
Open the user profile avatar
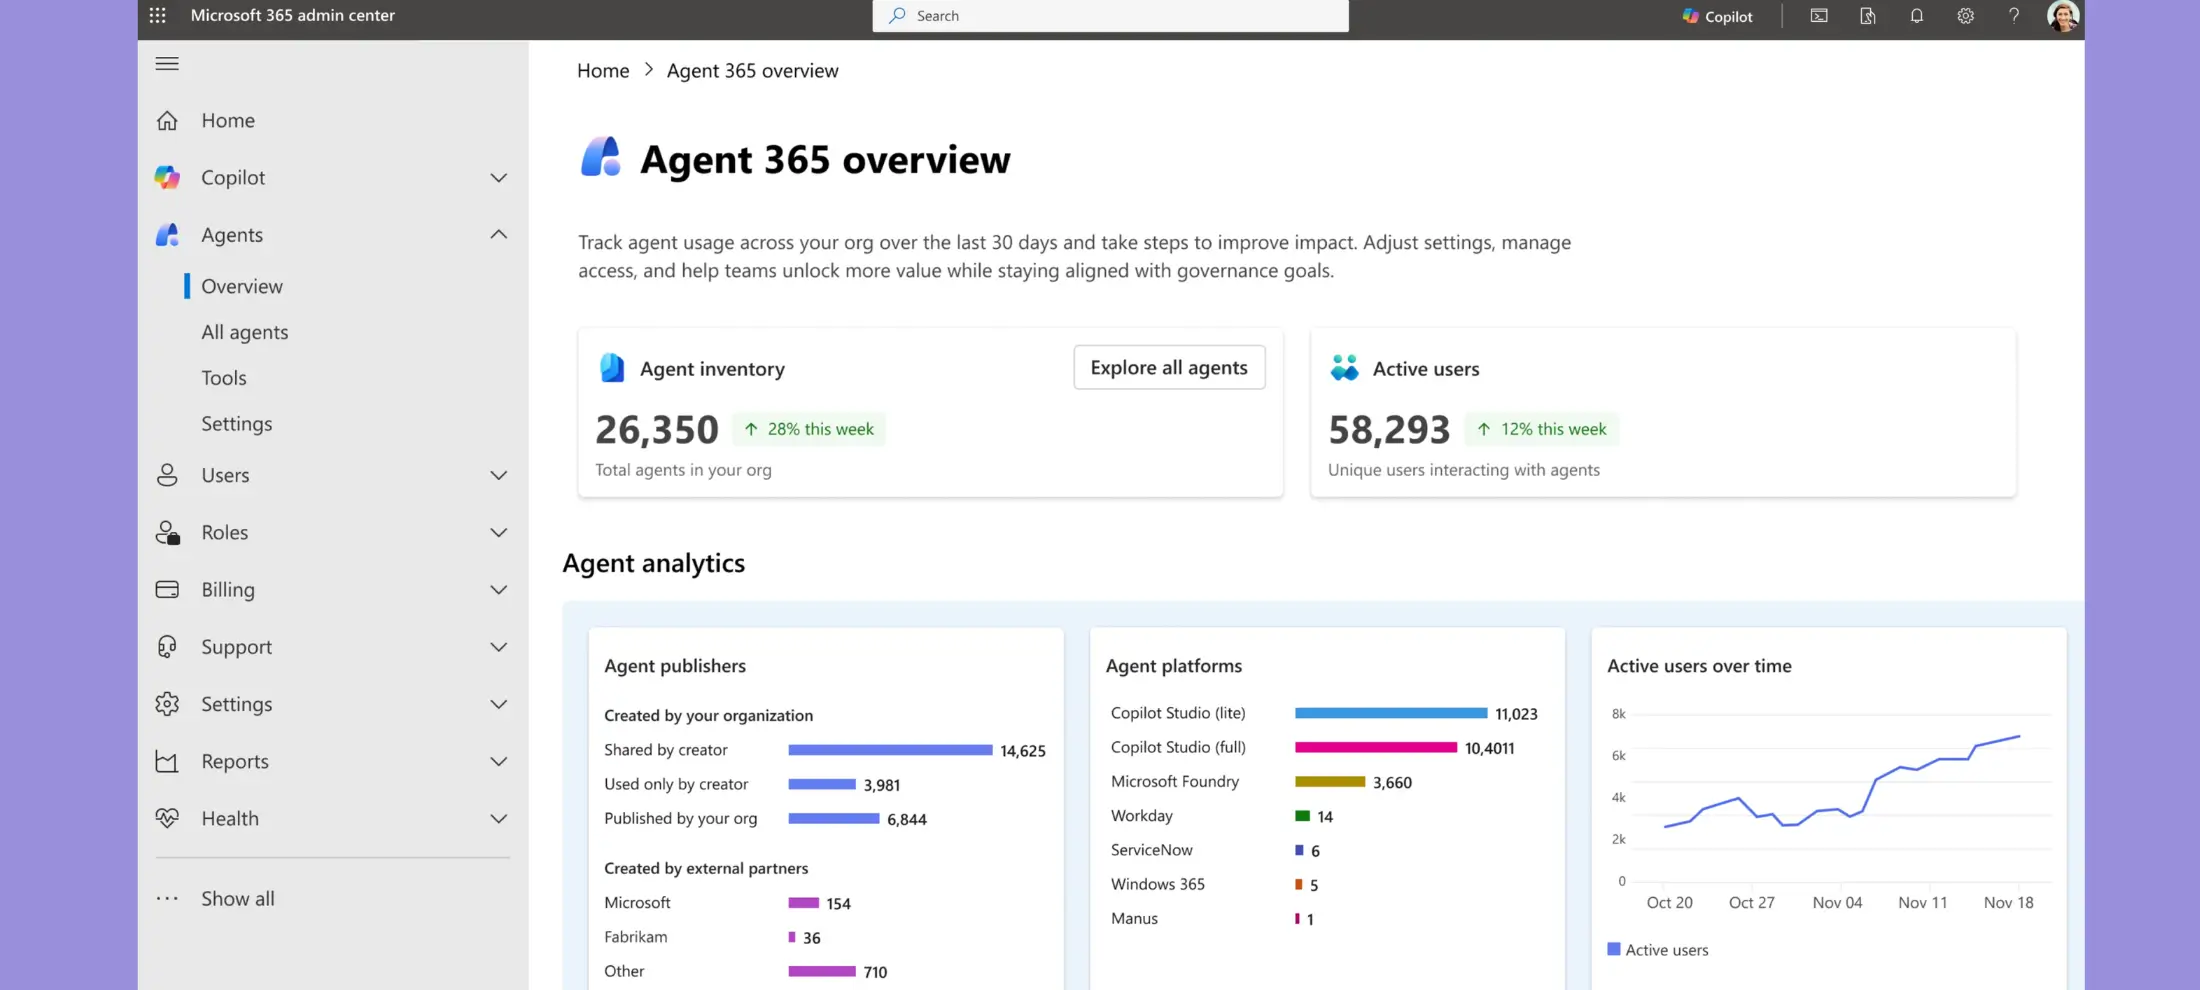coord(2062,16)
